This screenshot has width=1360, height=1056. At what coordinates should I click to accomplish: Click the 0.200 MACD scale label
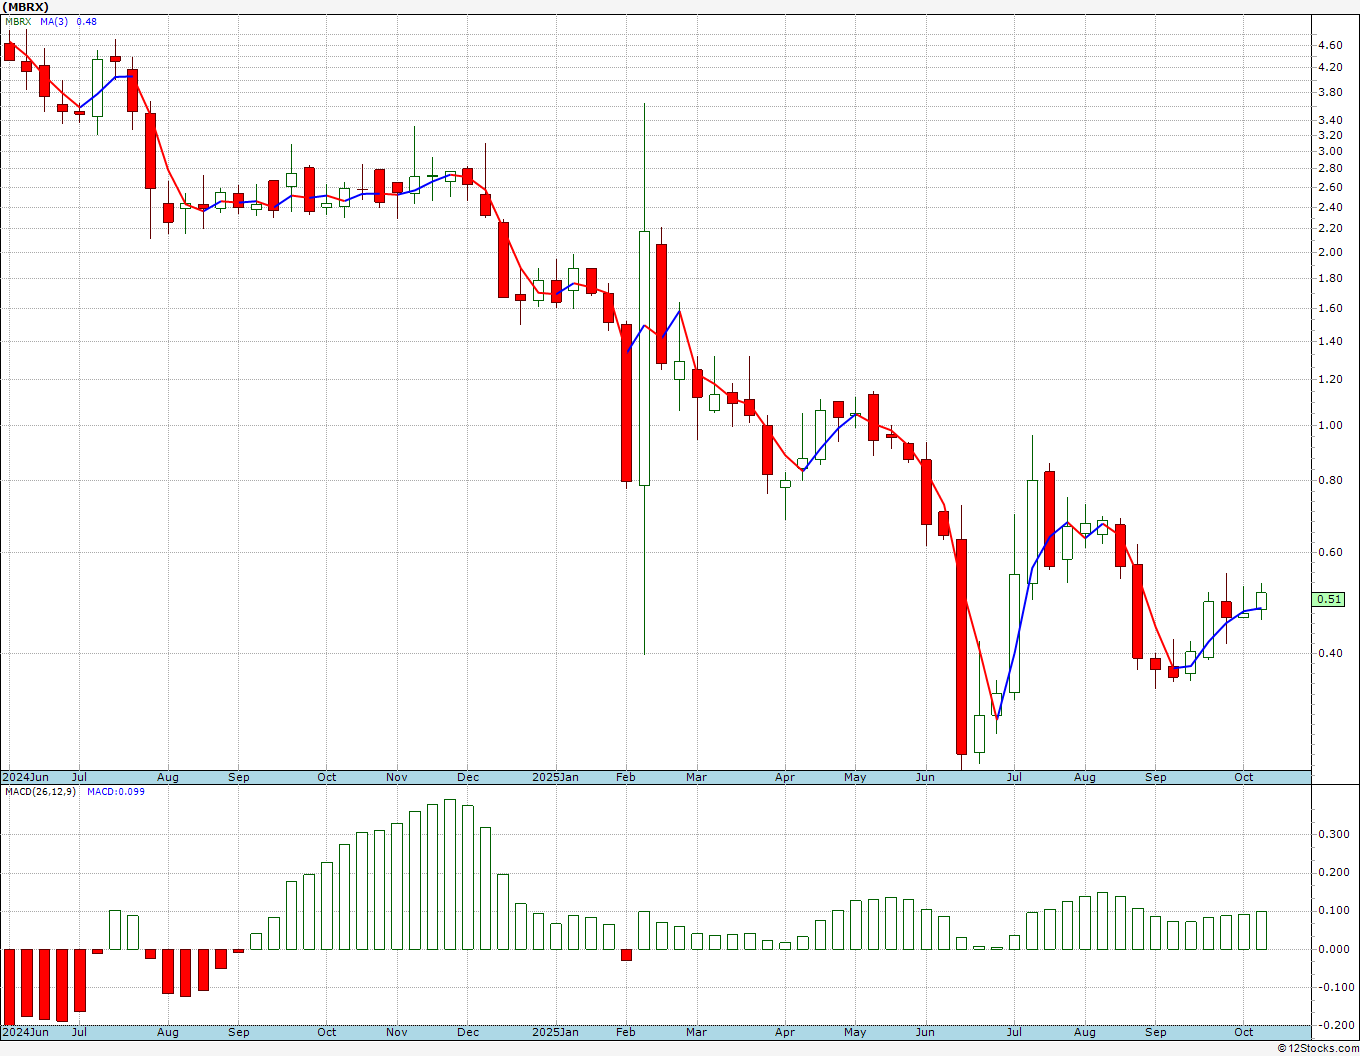(x=1332, y=873)
